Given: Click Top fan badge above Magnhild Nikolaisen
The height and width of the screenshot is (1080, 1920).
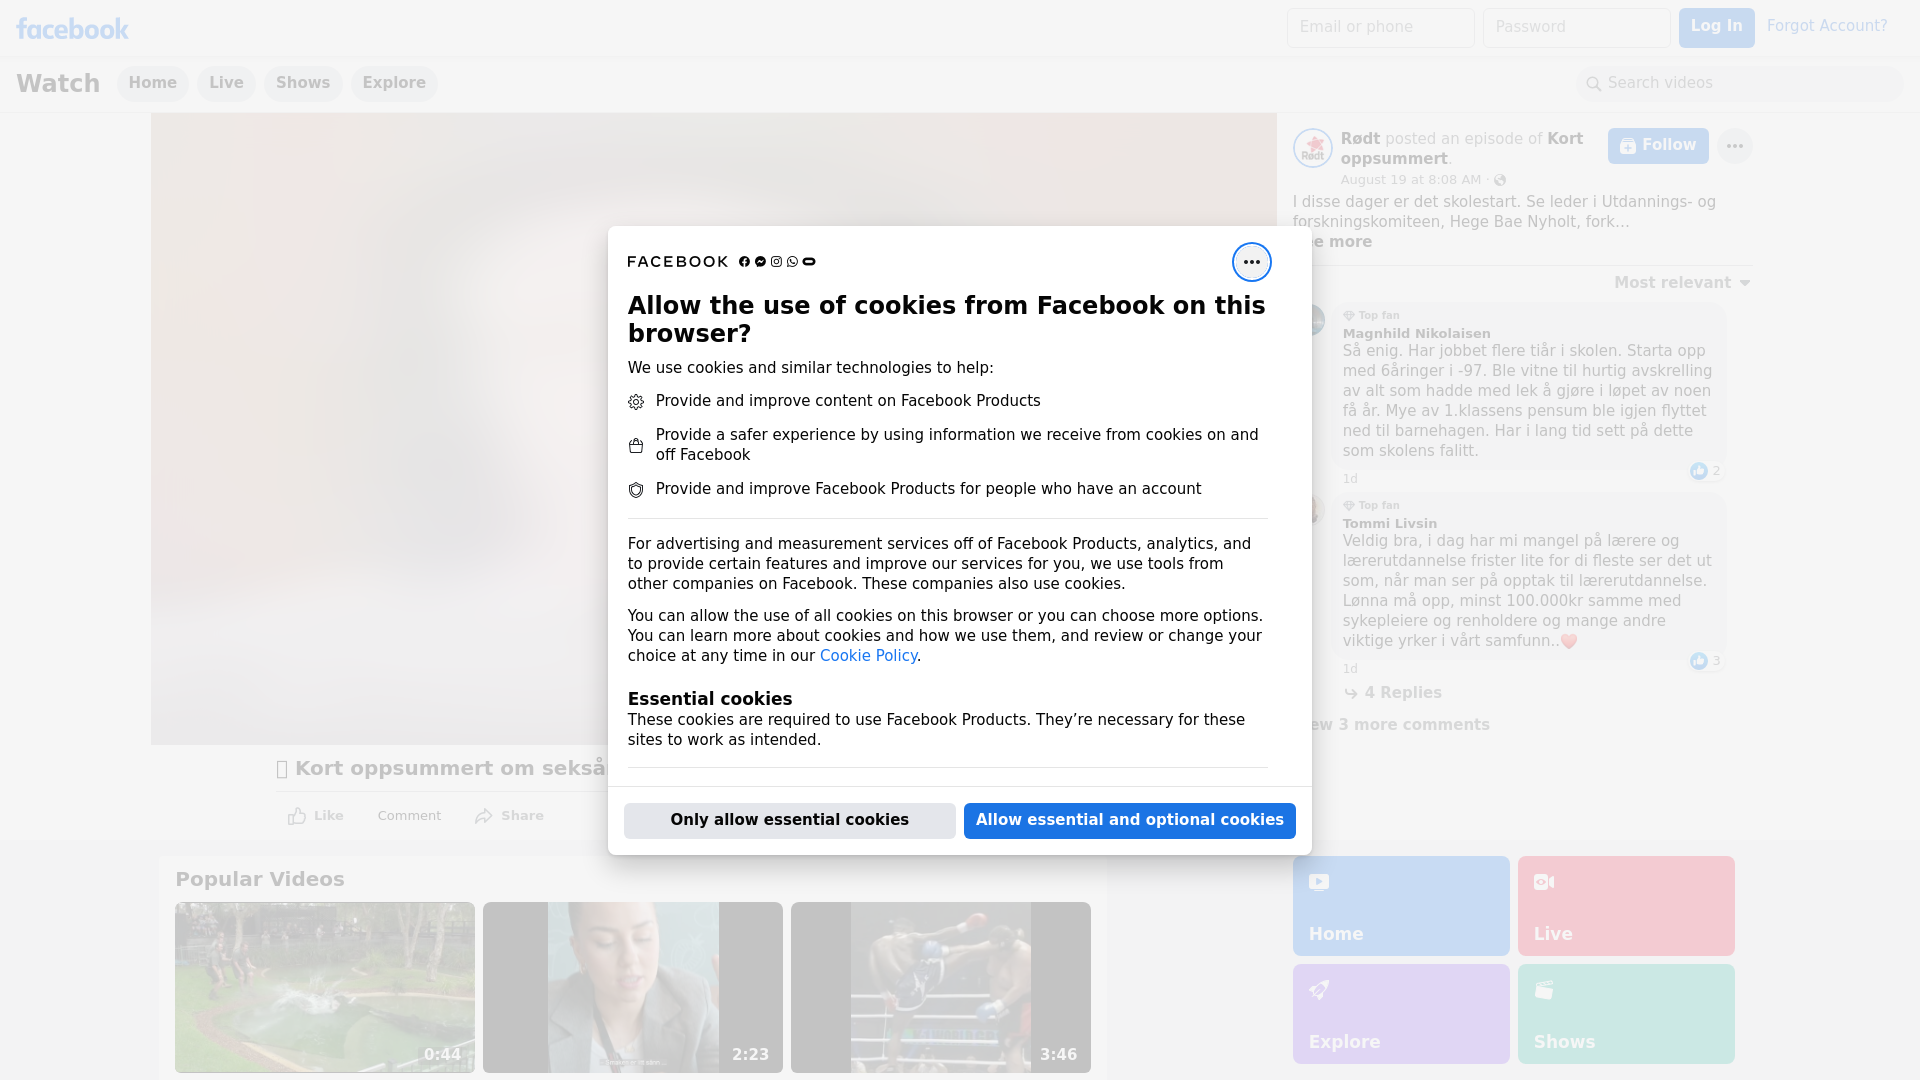Looking at the screenshot, I should (1371, 315).
